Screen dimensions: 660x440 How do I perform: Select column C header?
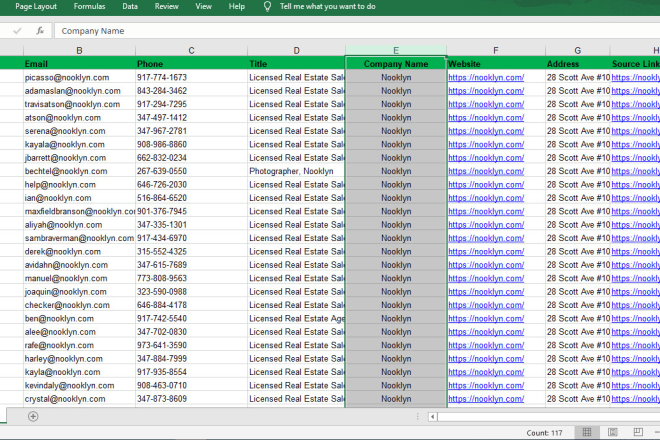point(192,51)
